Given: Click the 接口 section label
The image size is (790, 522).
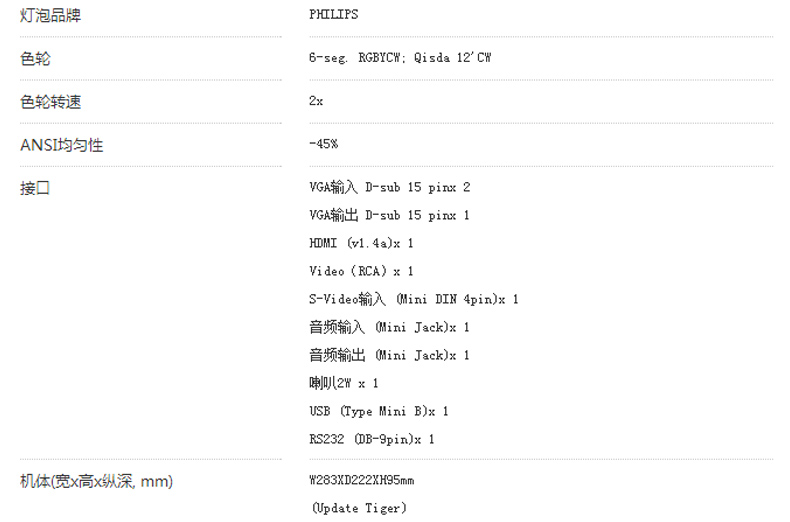Looking at the screenshot, I should pyautogui.click(x=35, y=188).
